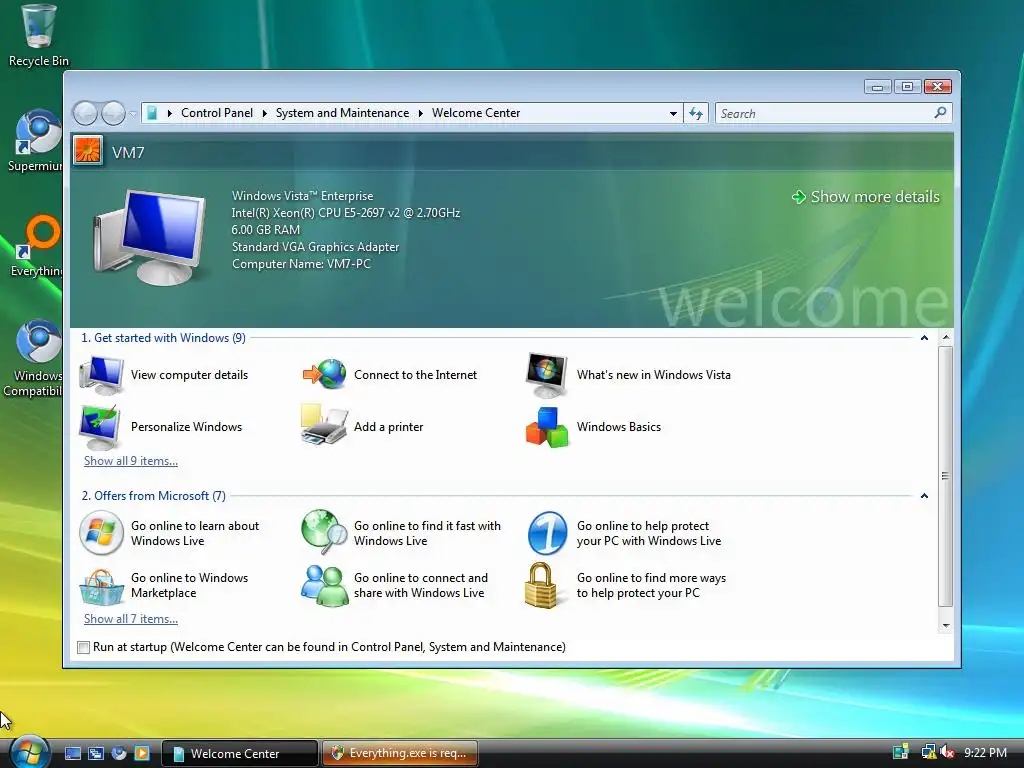Viewport: 1024px width, 768px height.
Task: Click Show Desktop in the Quick Launch bar
Action: [x=73, y=753]
